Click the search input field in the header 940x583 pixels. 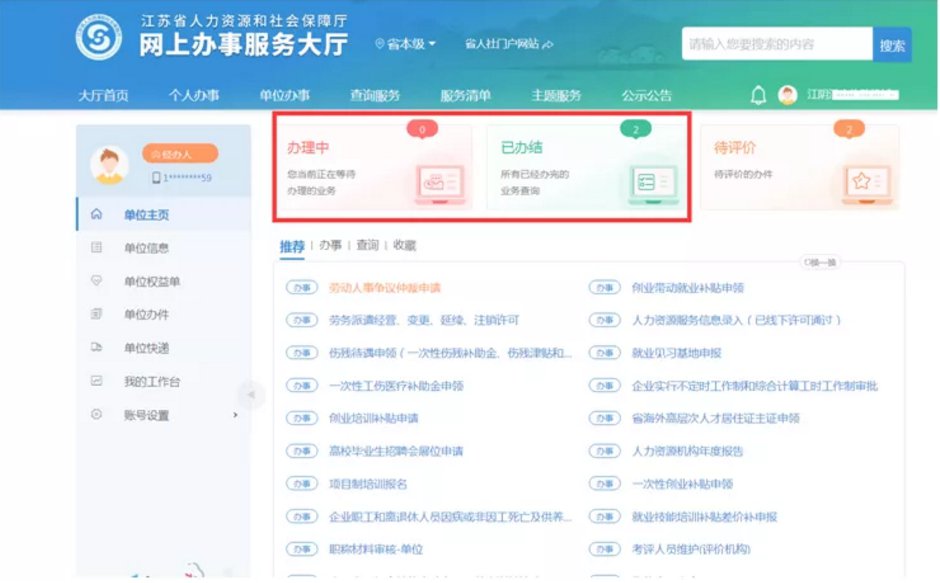pos(776,44)
